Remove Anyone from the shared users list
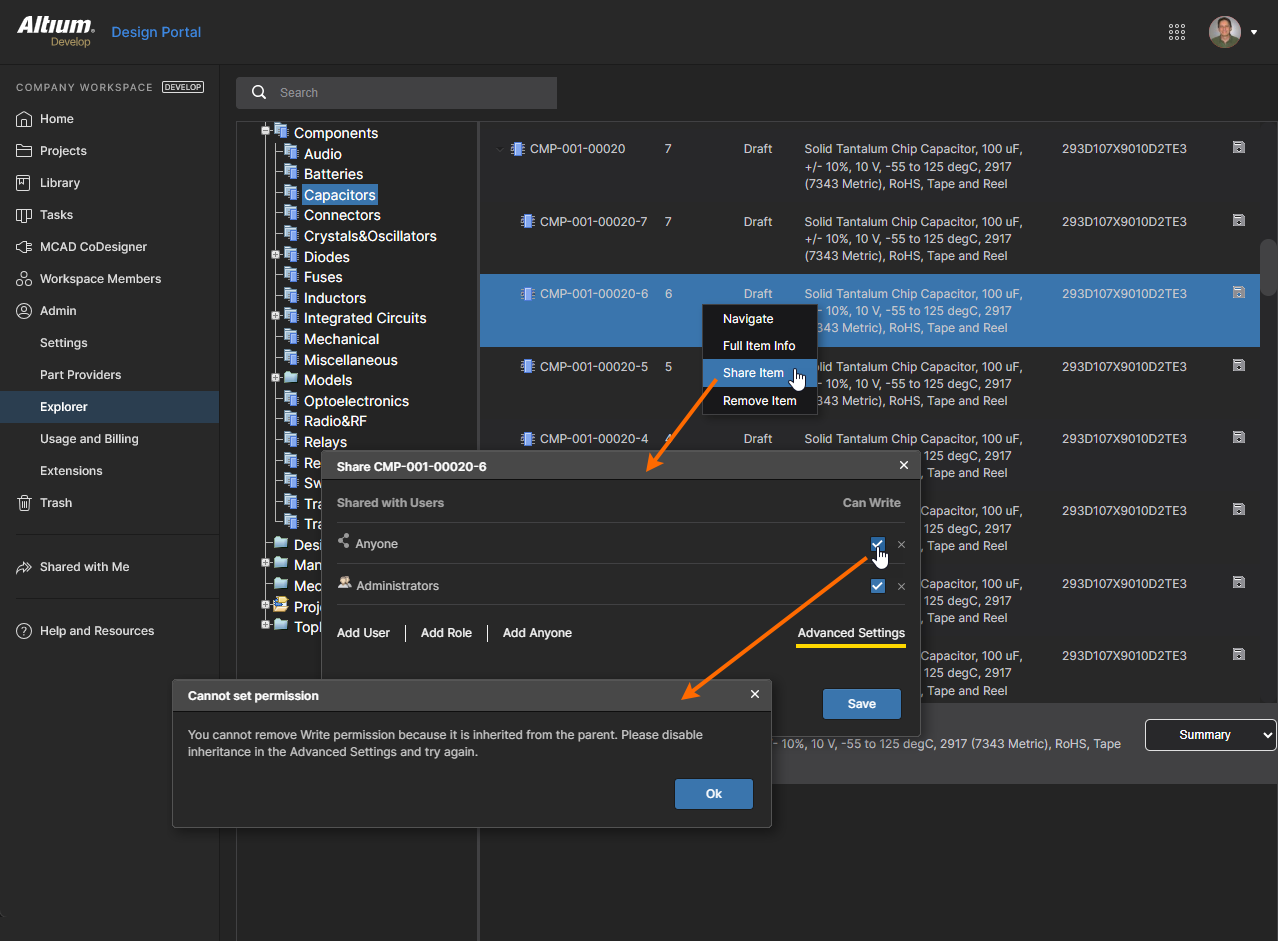 [x=901, y=545]
